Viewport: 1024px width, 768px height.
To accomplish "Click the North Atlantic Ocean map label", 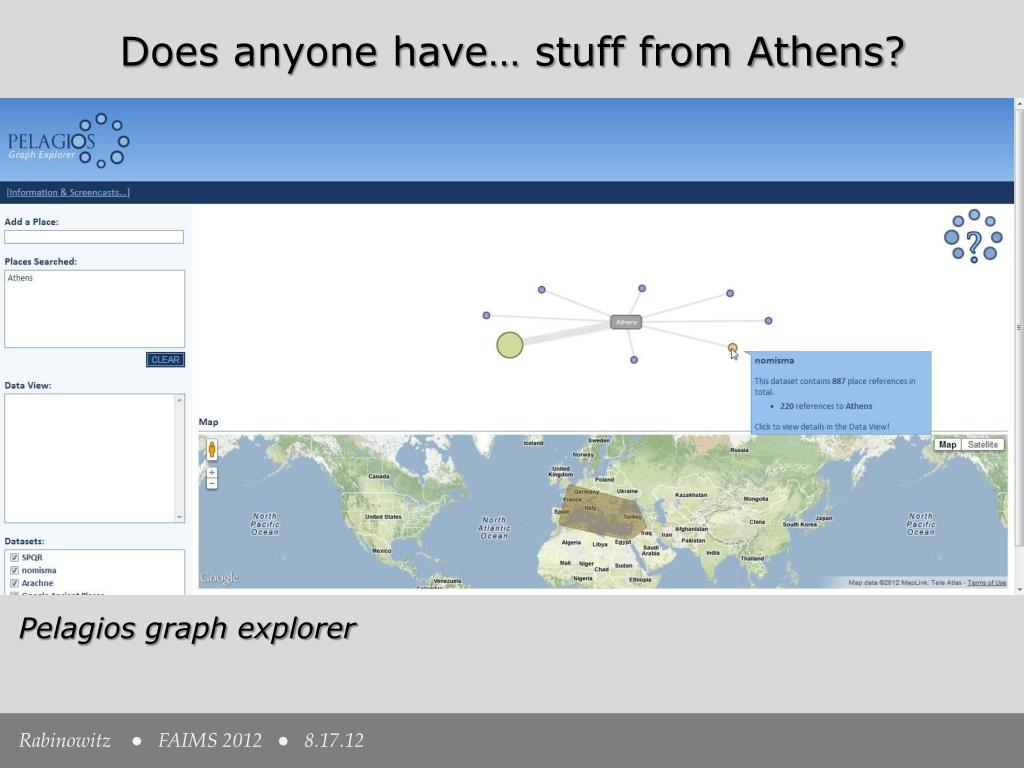I will pos(494,528).
